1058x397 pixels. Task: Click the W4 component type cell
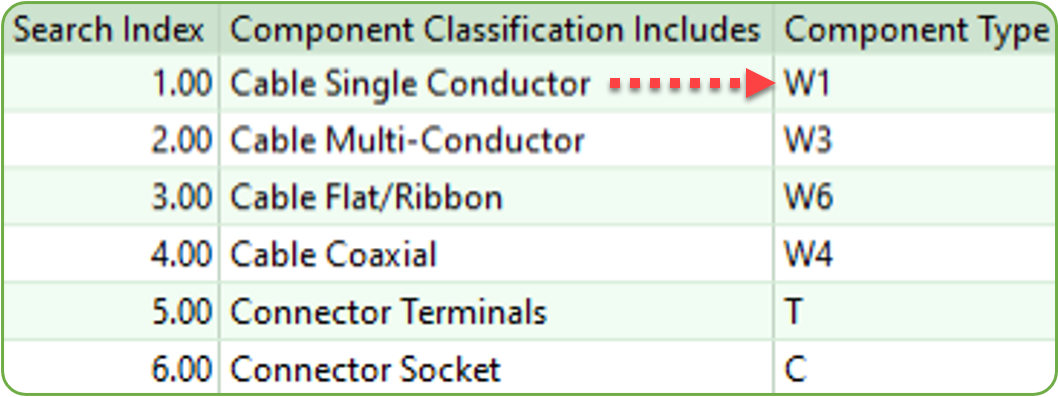pos(914,255)
